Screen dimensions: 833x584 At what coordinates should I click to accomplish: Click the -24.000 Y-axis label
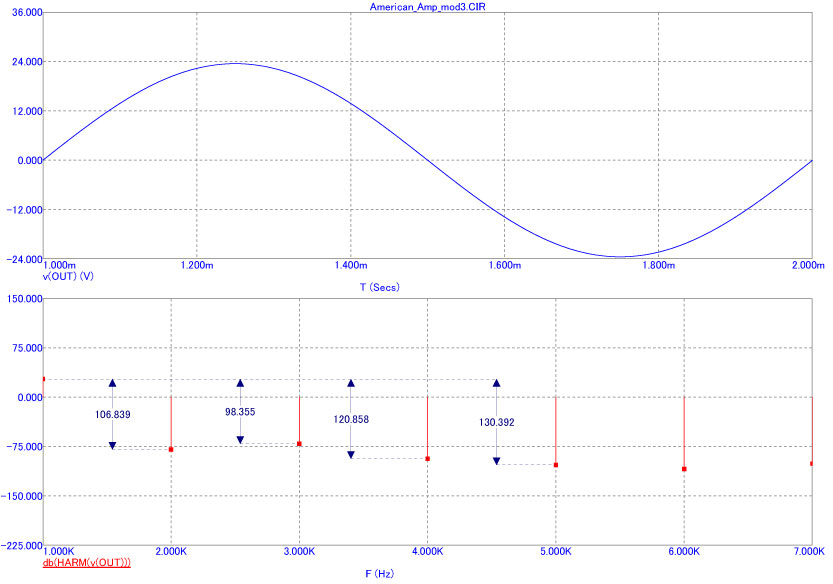click(x=24, y=259)
